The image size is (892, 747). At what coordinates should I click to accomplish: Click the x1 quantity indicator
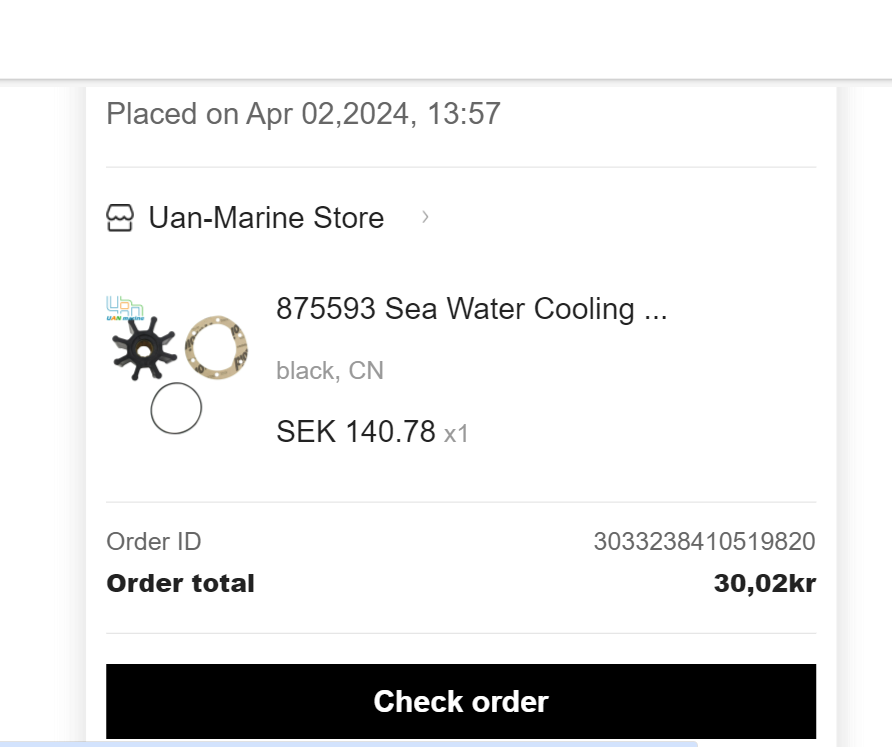pos(456,434)
